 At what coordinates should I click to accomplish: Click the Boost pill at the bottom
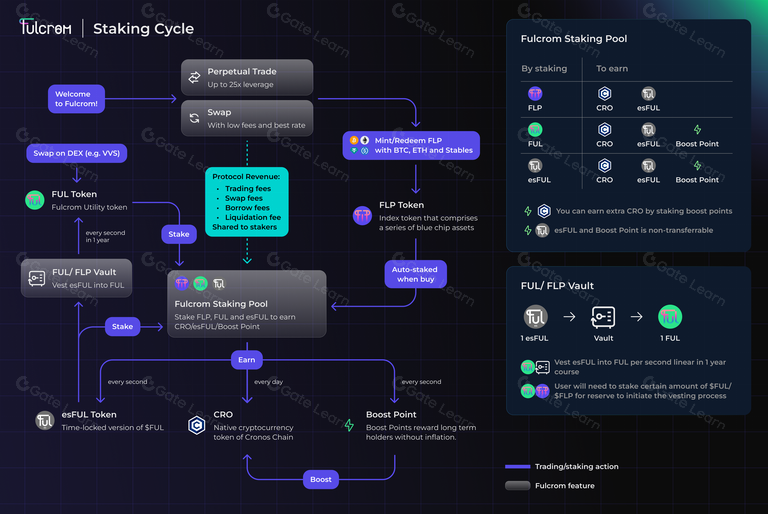(x=321, y=479)
